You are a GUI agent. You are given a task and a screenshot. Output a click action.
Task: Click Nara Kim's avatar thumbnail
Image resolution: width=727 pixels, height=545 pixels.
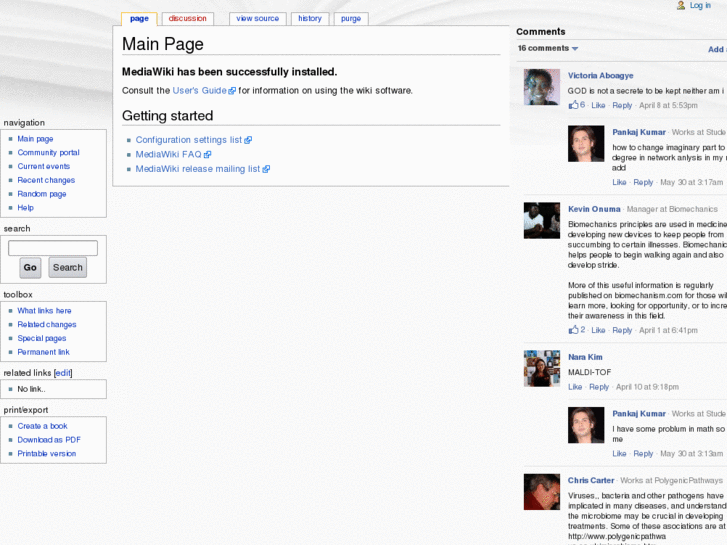pos(542,368)
